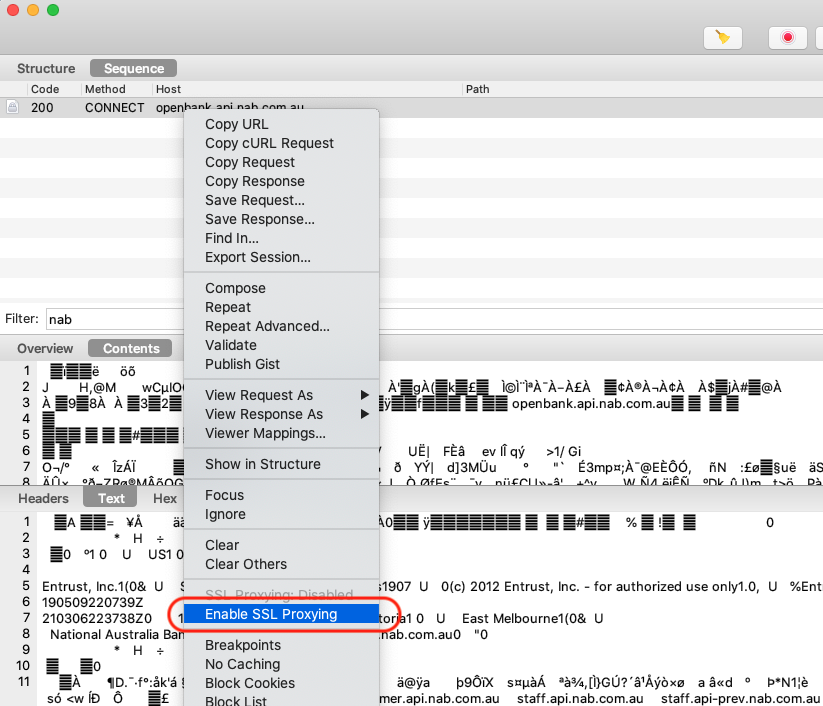Click the document icon in the request row
Image resolution: width=823 pixels, height=706 pixels.
click(x=13, y=107)
